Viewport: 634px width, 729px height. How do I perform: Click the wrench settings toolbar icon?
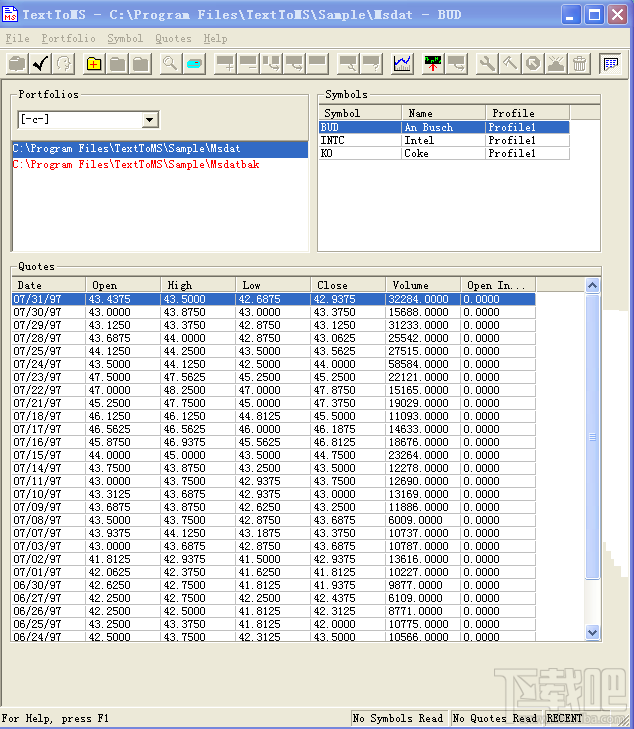pos(487,64)
